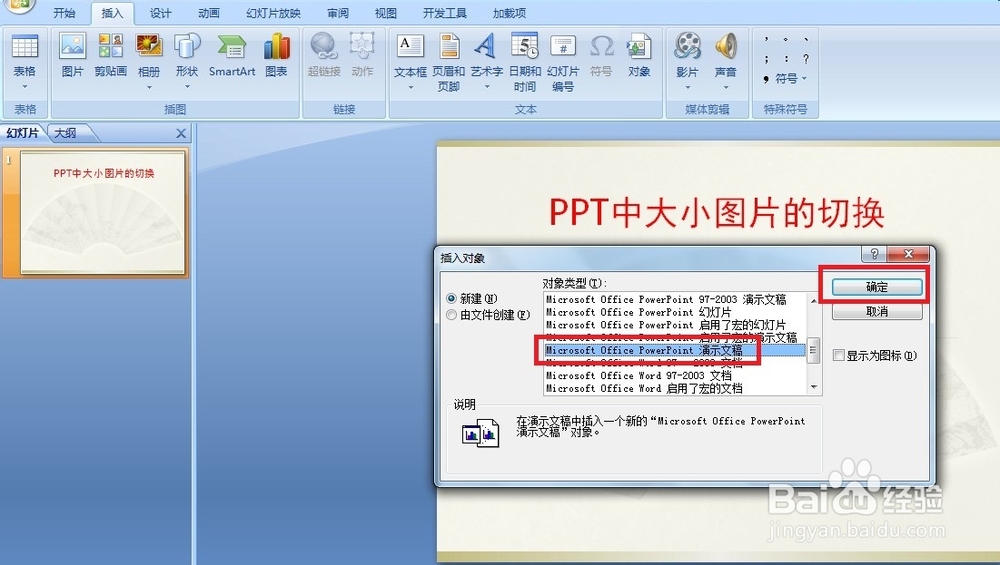This screenshot has width=1000, height=565.
Task: Insert date and time (日期和时间)
Action: click(525, 62)
